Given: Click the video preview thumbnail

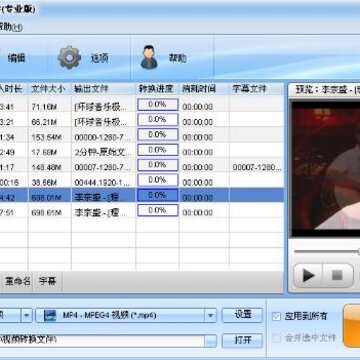Looking at the screenshot, I should (326, 168).
